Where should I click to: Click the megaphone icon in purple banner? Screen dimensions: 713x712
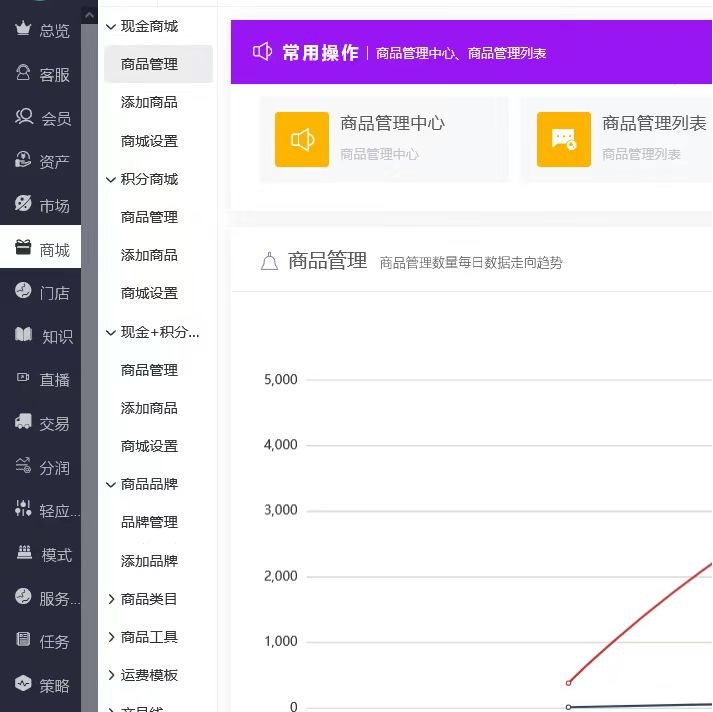(x=262, y=52)
